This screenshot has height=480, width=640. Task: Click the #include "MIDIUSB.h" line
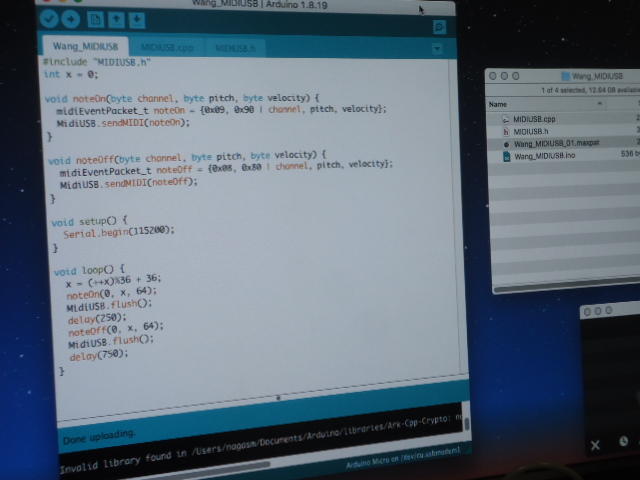(97, 62)
